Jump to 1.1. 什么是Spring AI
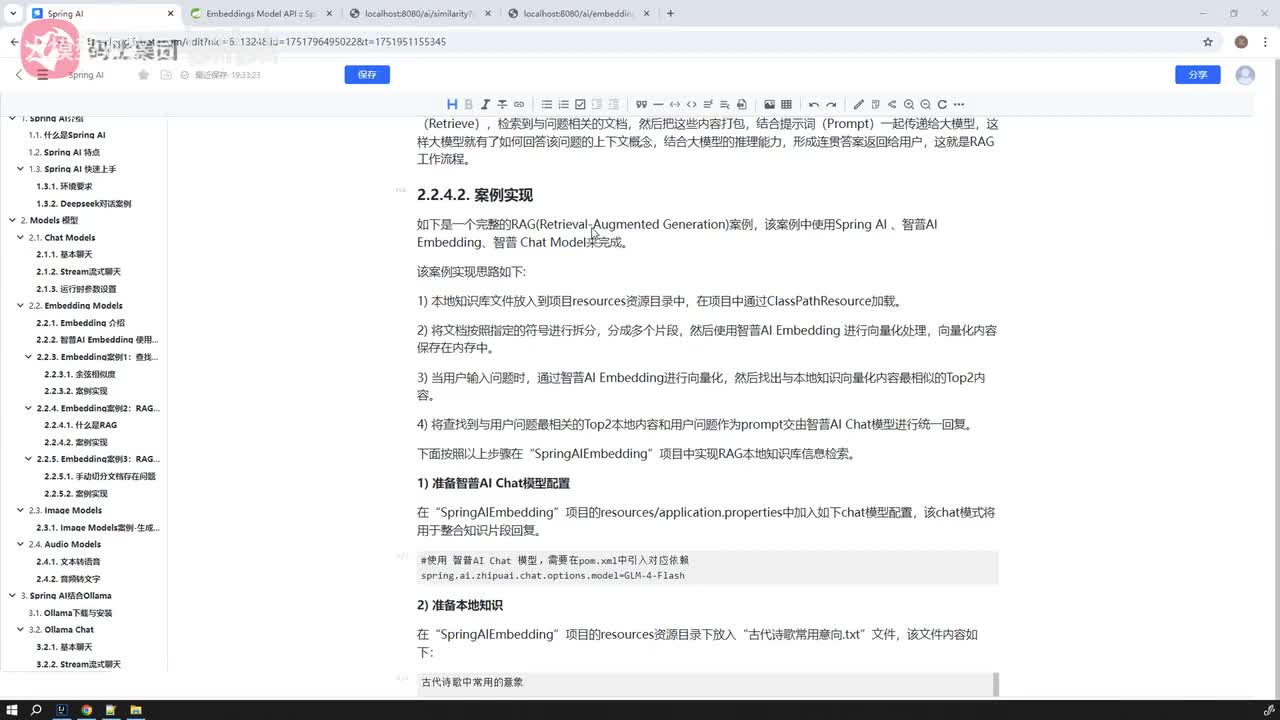Image resolution: width=1280 pixels, height=720 pixels. click(67, 135)
